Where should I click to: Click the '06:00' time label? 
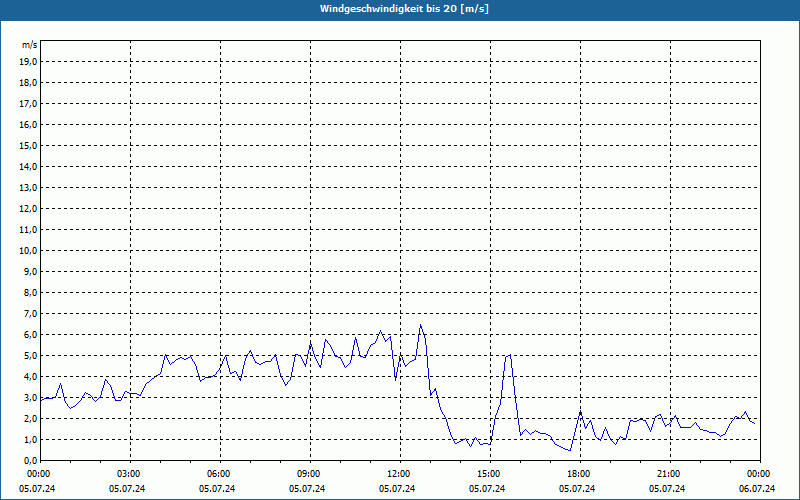[x=220, y=474]
